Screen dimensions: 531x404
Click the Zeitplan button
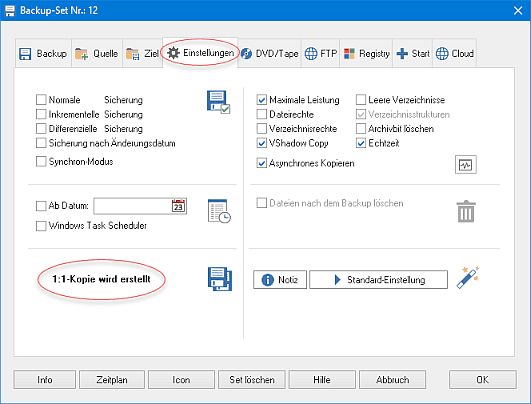pyautogui.click(x=112, y=380)
